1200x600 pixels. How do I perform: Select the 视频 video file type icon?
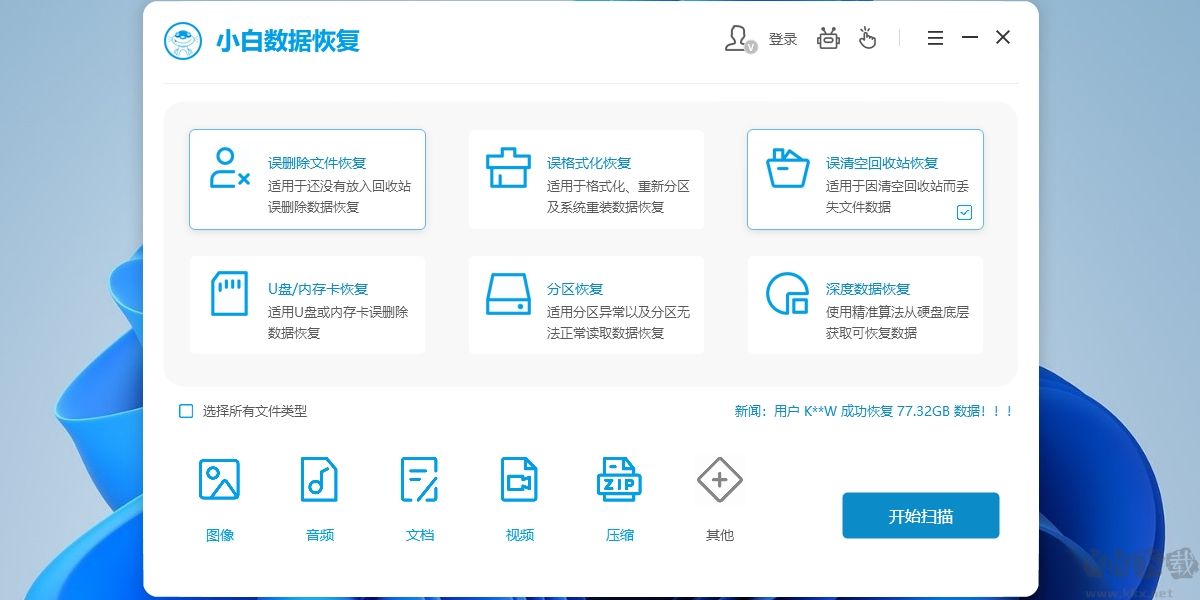tap(519, 478)
